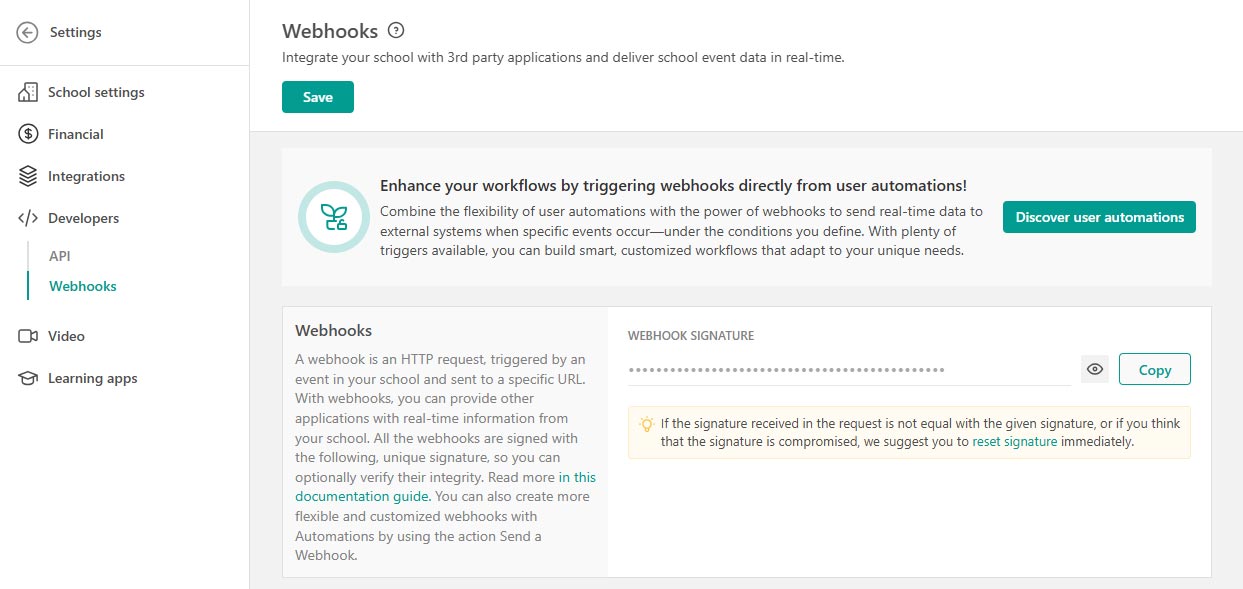
Task: Open the School settings menu
Action: pos(96,92)
